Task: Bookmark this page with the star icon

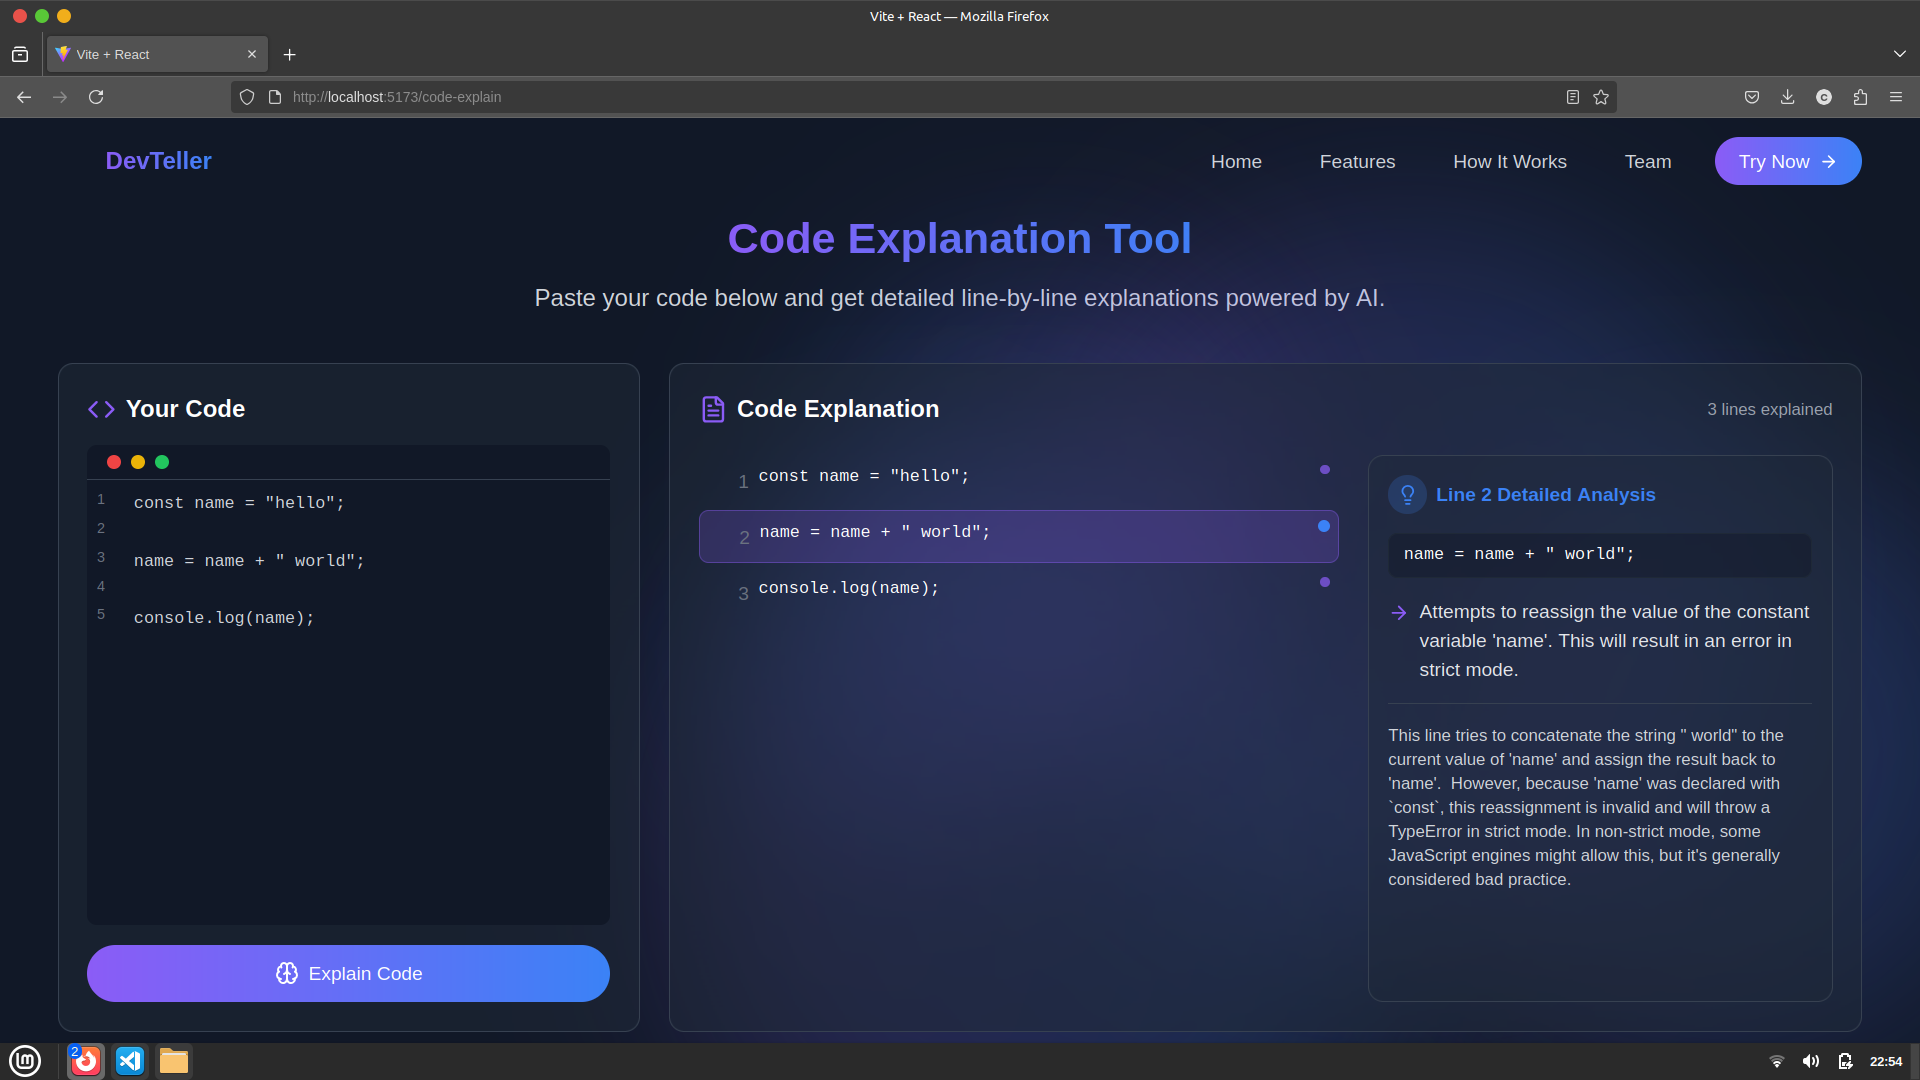Action: [1601, 97]
